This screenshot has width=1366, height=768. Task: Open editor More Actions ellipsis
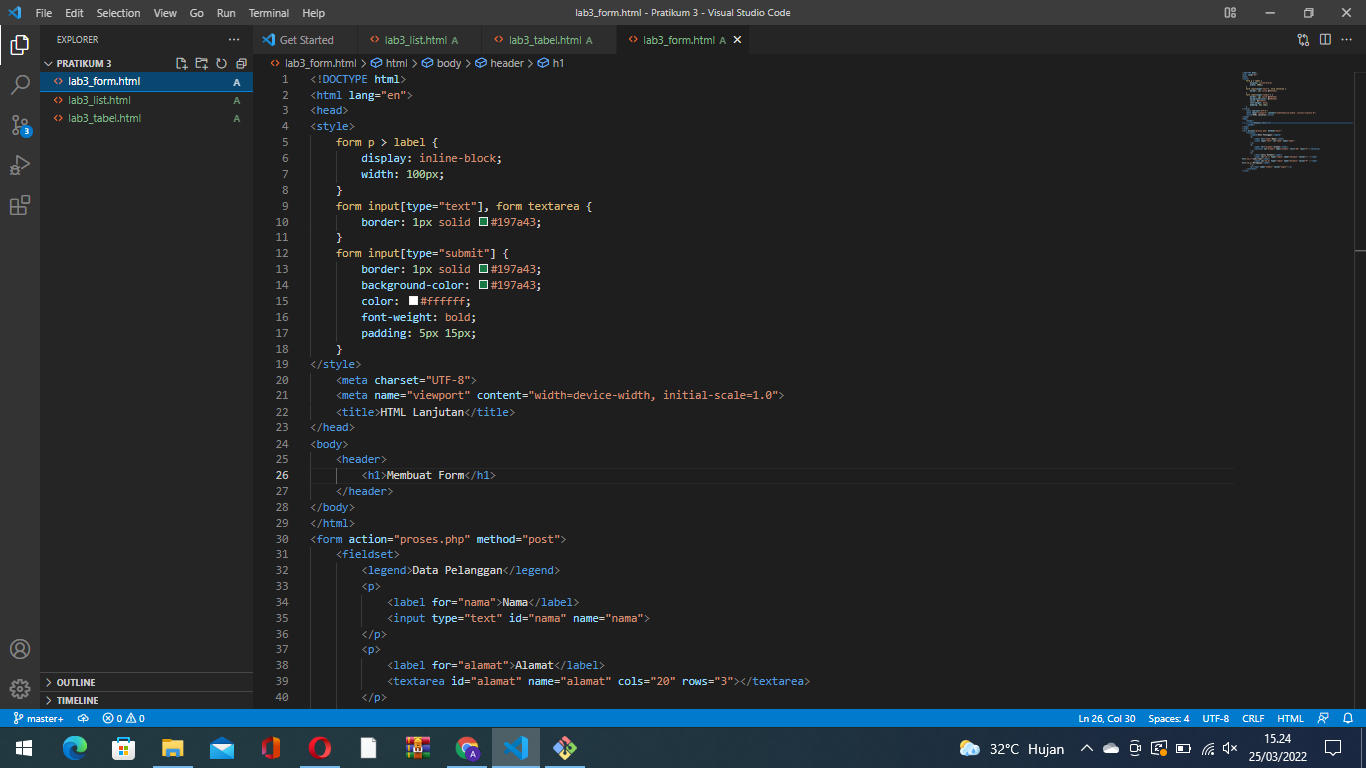[1347, 40]
